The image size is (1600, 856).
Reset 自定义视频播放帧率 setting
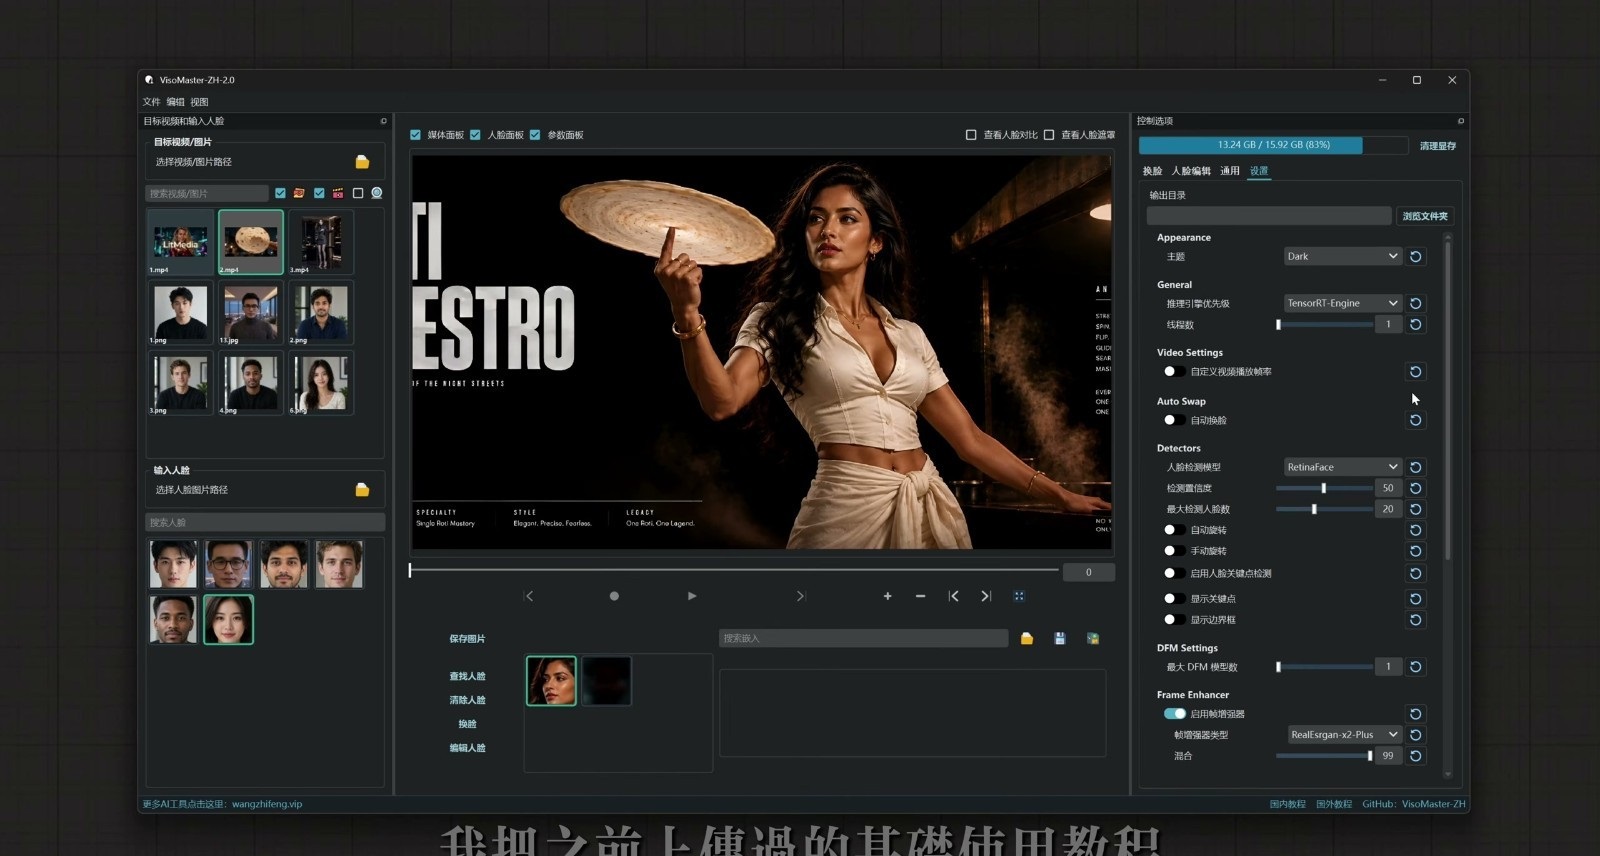click(1416, 372)
